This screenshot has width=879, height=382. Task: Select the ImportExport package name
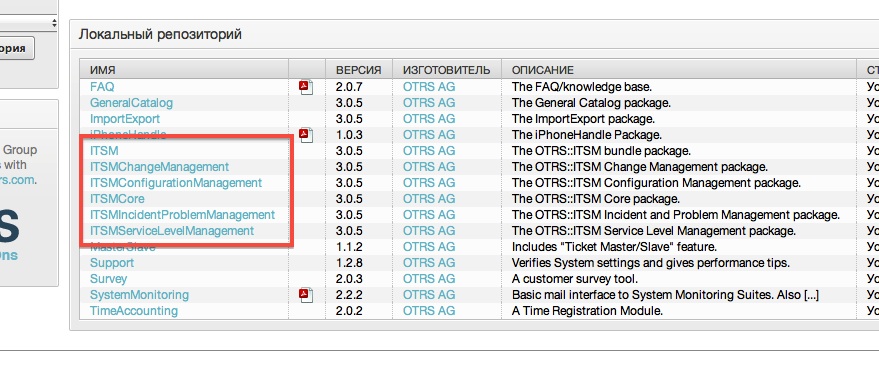coord(124,119)
